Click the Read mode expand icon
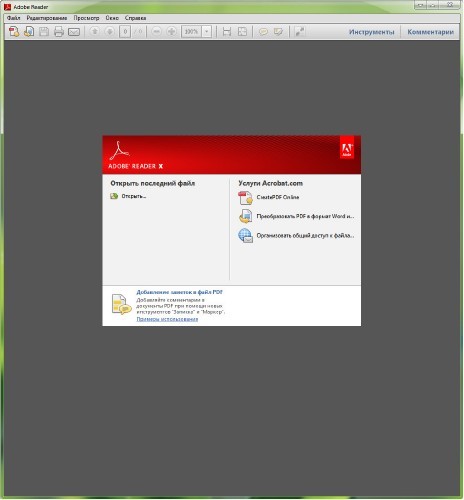464x500 pixels. pos(300,32)
